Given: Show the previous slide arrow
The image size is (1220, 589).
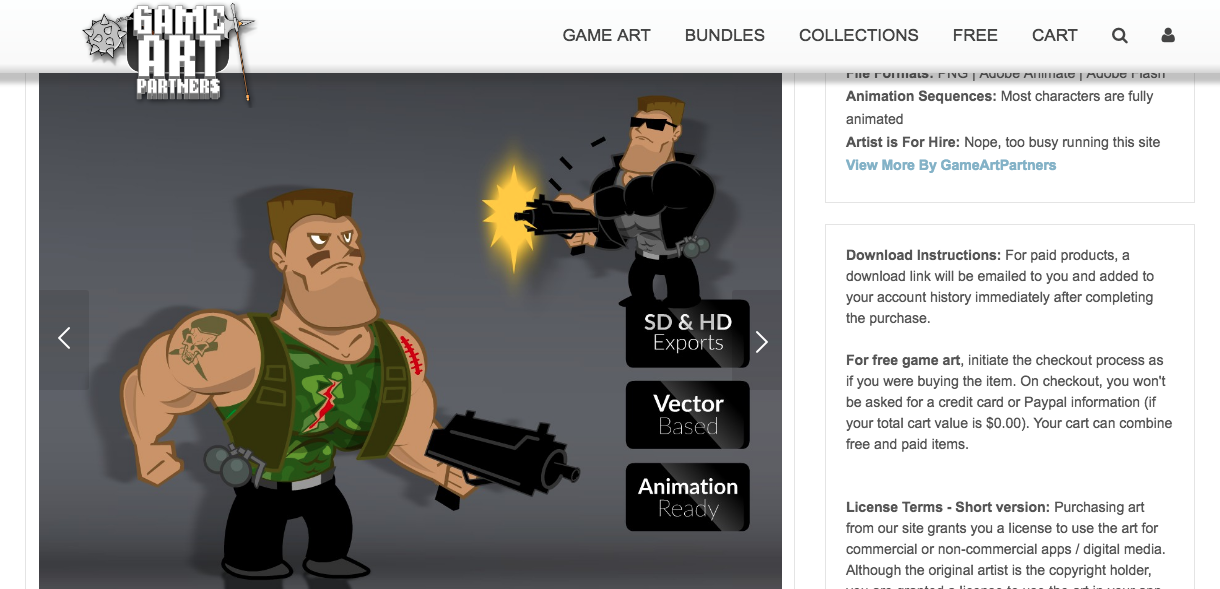Looking at the screenshot, I should pyautogui.click(x=64, y=339).
